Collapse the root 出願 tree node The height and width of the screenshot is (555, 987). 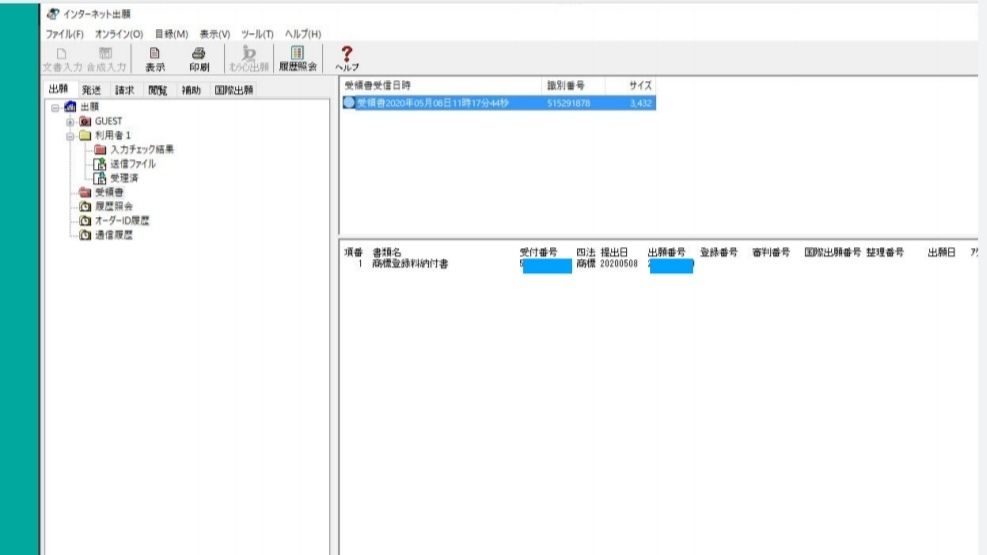[57, 107]
